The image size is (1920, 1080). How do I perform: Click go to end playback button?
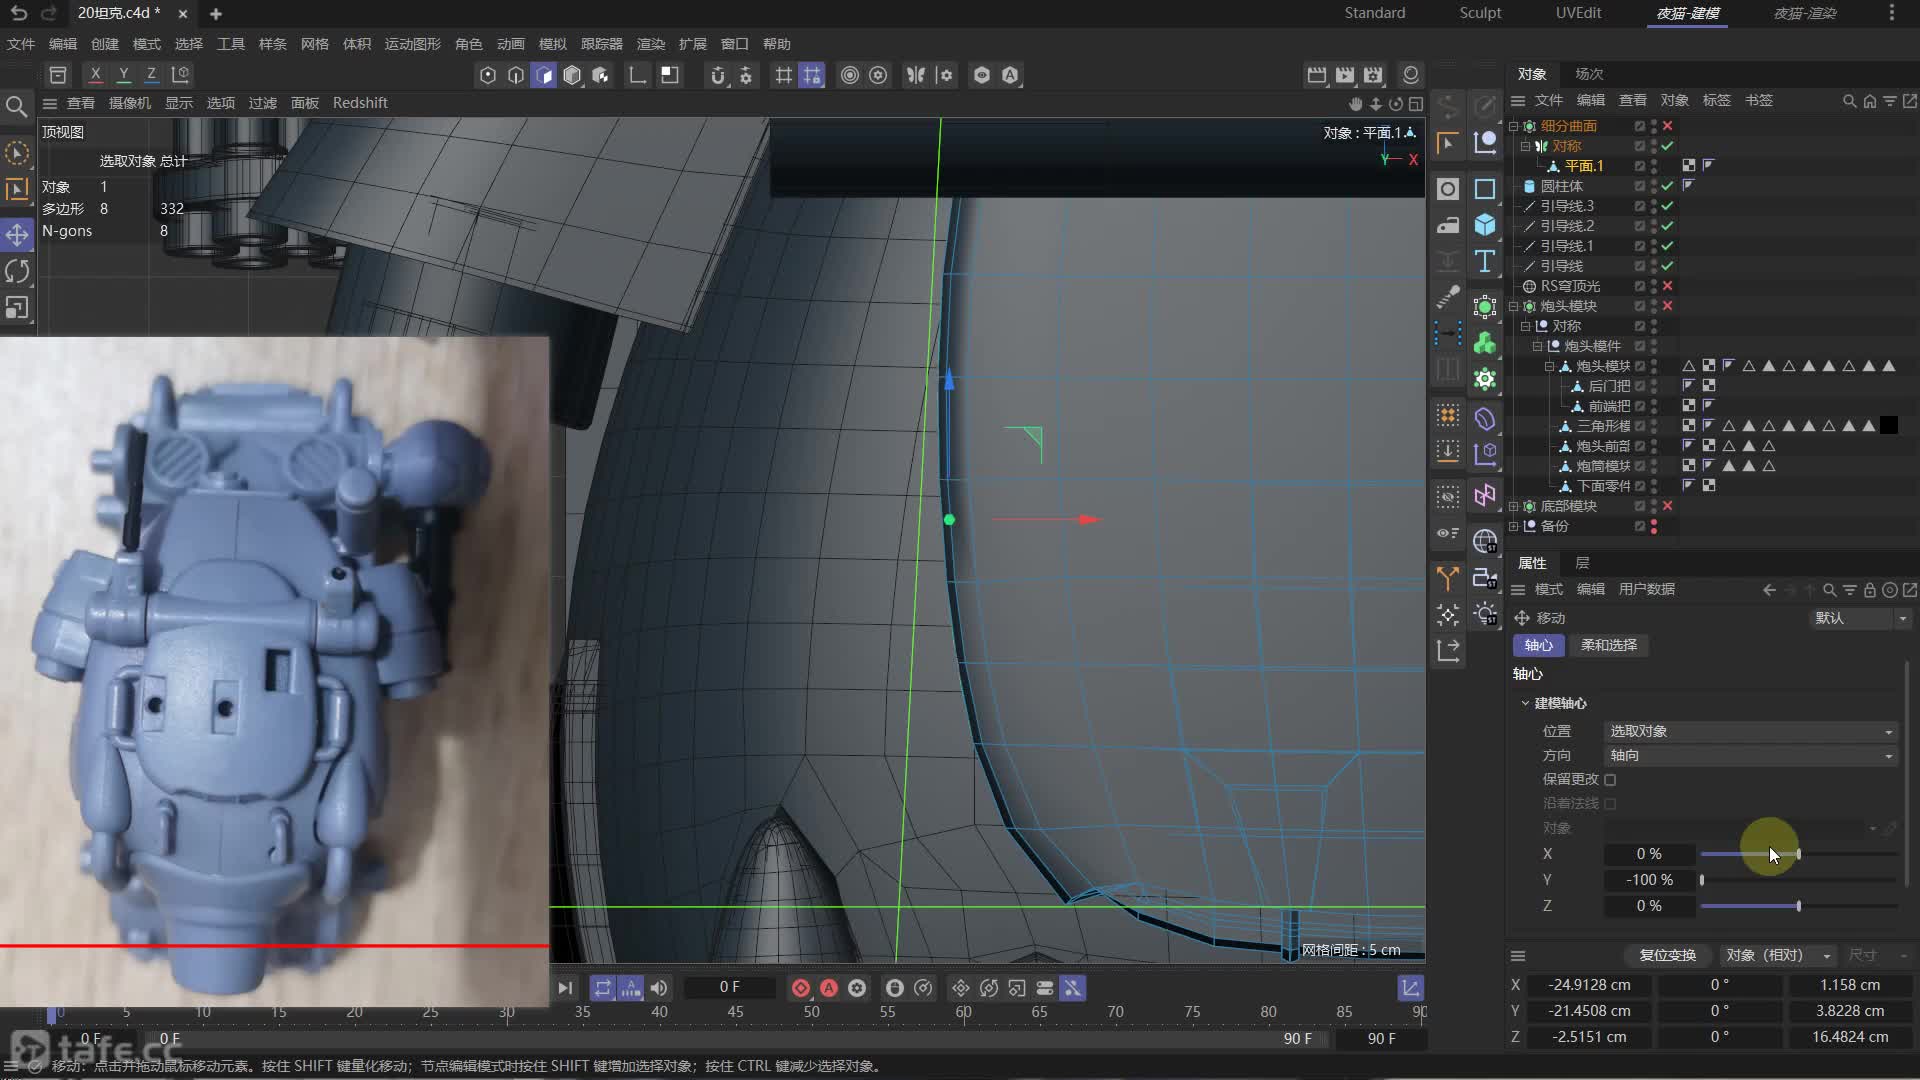pyautogui.click(x=565, y=988)
